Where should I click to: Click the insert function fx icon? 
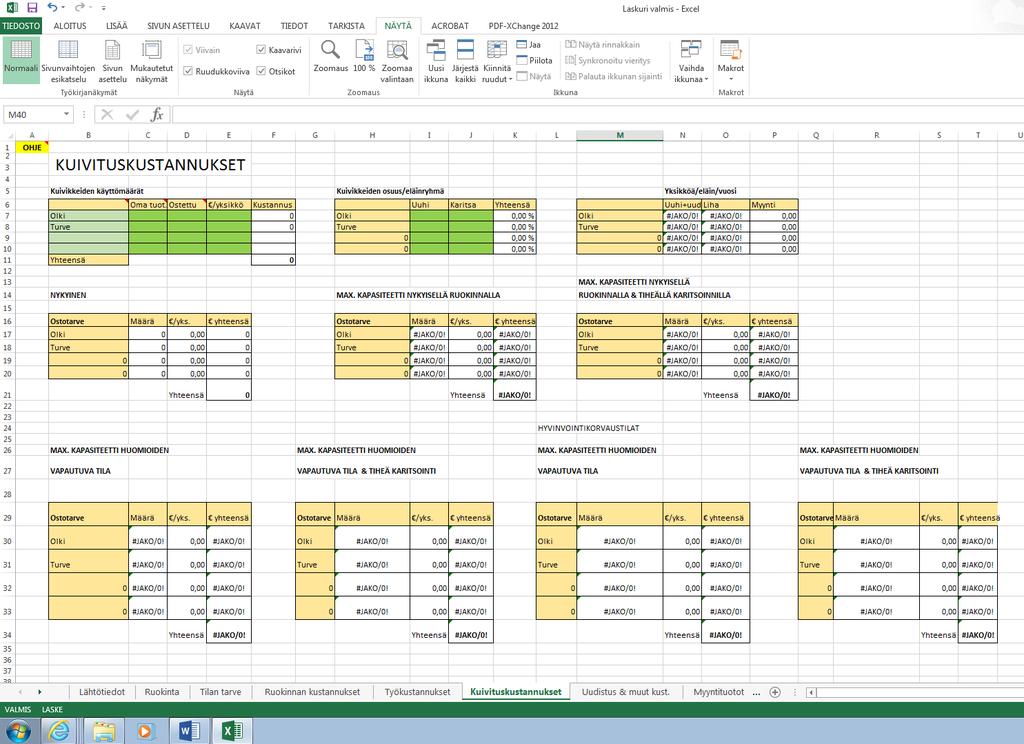tap(157, 115)
